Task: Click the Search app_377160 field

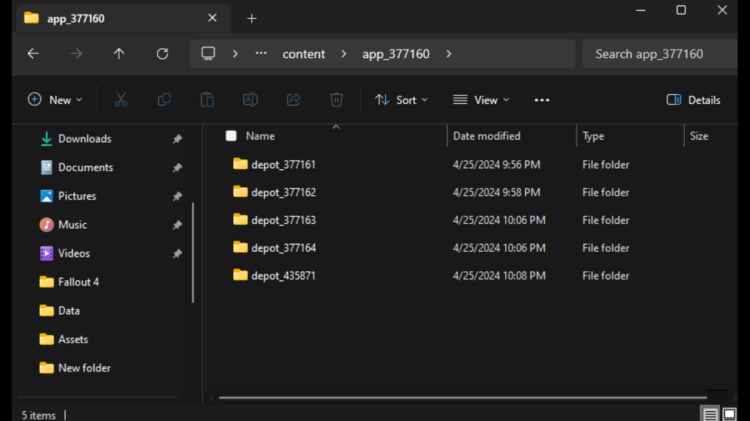Action: [660, 54]
